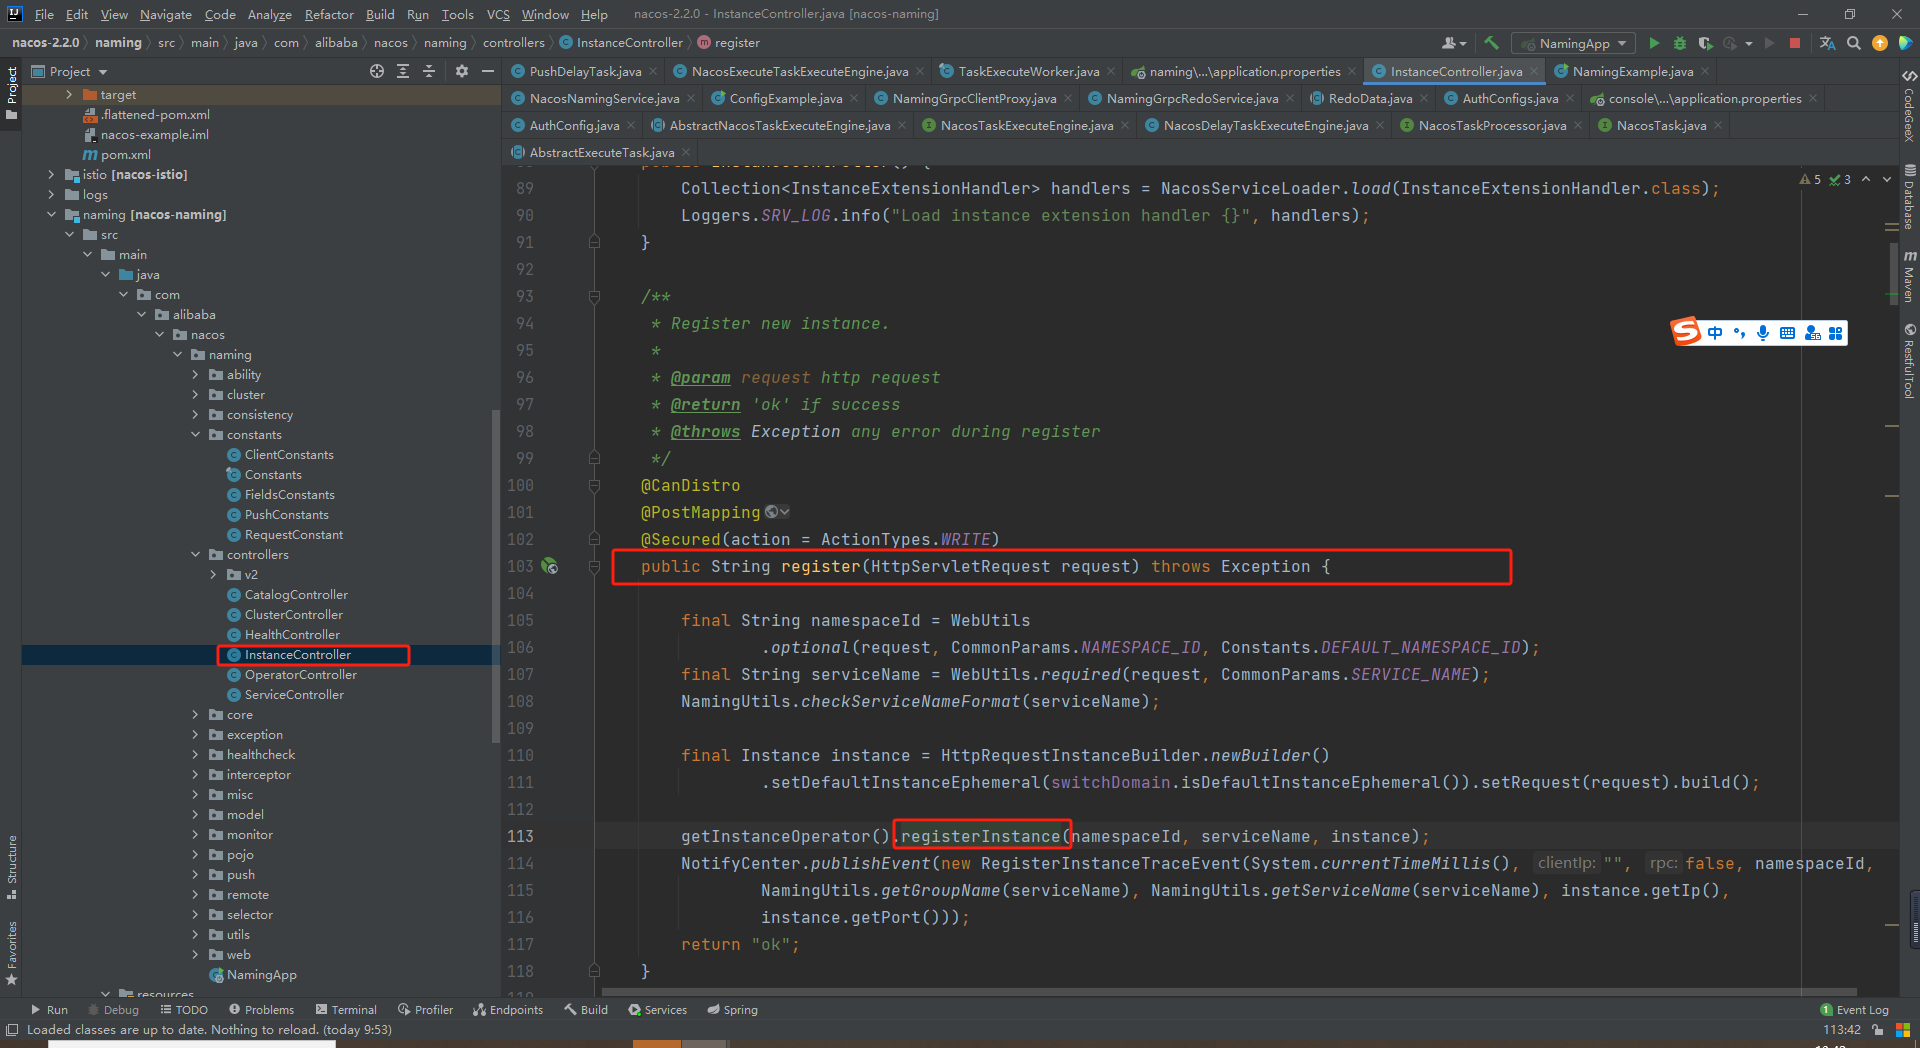Open the CodeGeeX side panel
Viewport: 1920px width, 1048px height.
[x=1909, y=107]
